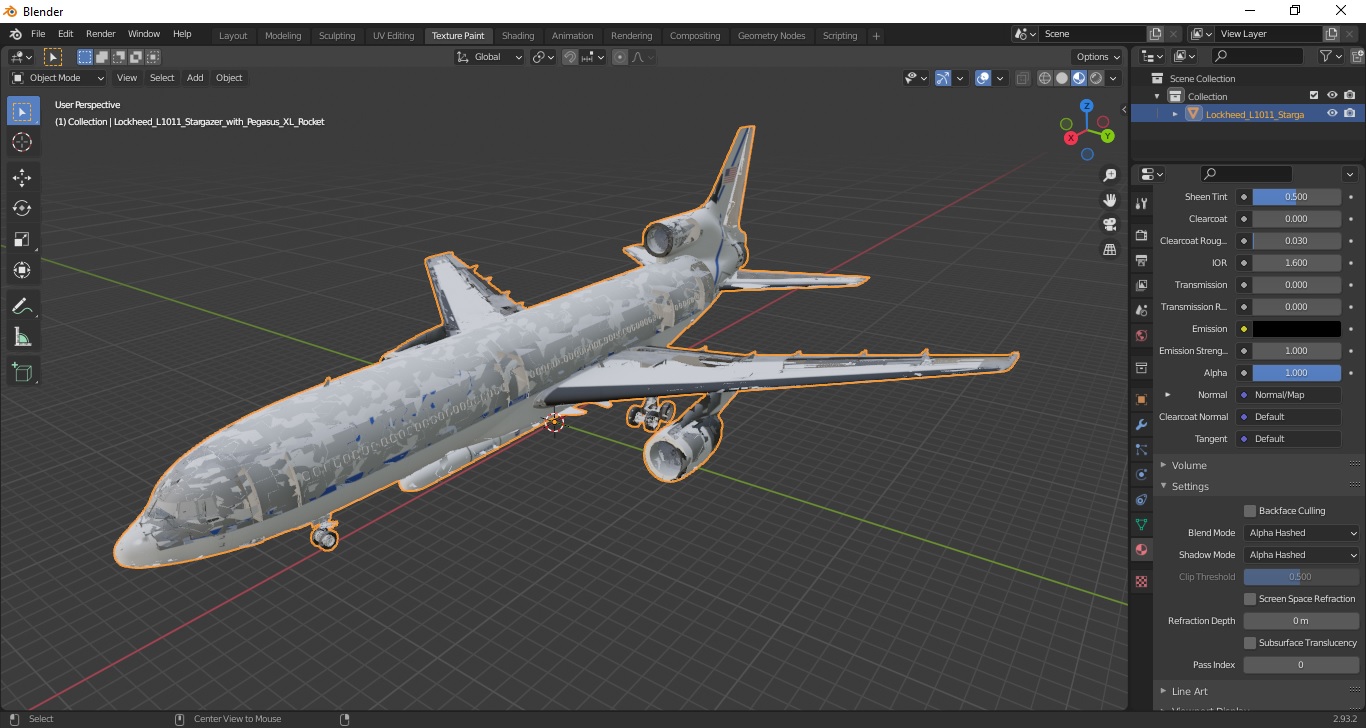Open the Render menu

tap(101, 34)
